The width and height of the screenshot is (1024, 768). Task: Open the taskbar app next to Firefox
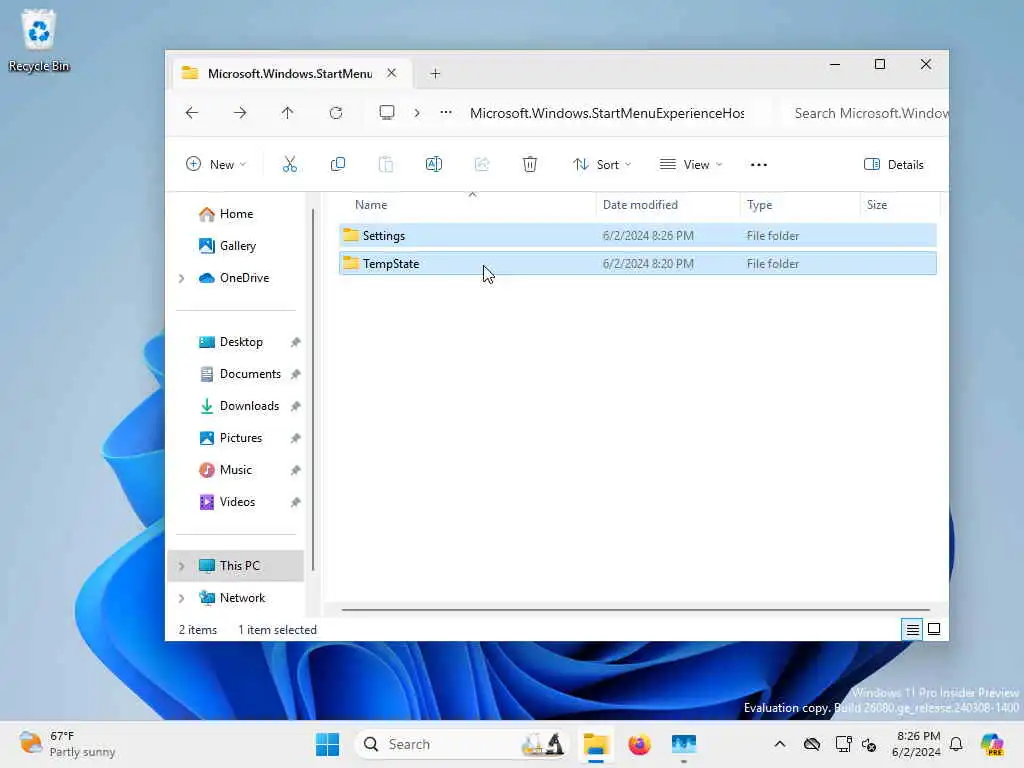684,744
